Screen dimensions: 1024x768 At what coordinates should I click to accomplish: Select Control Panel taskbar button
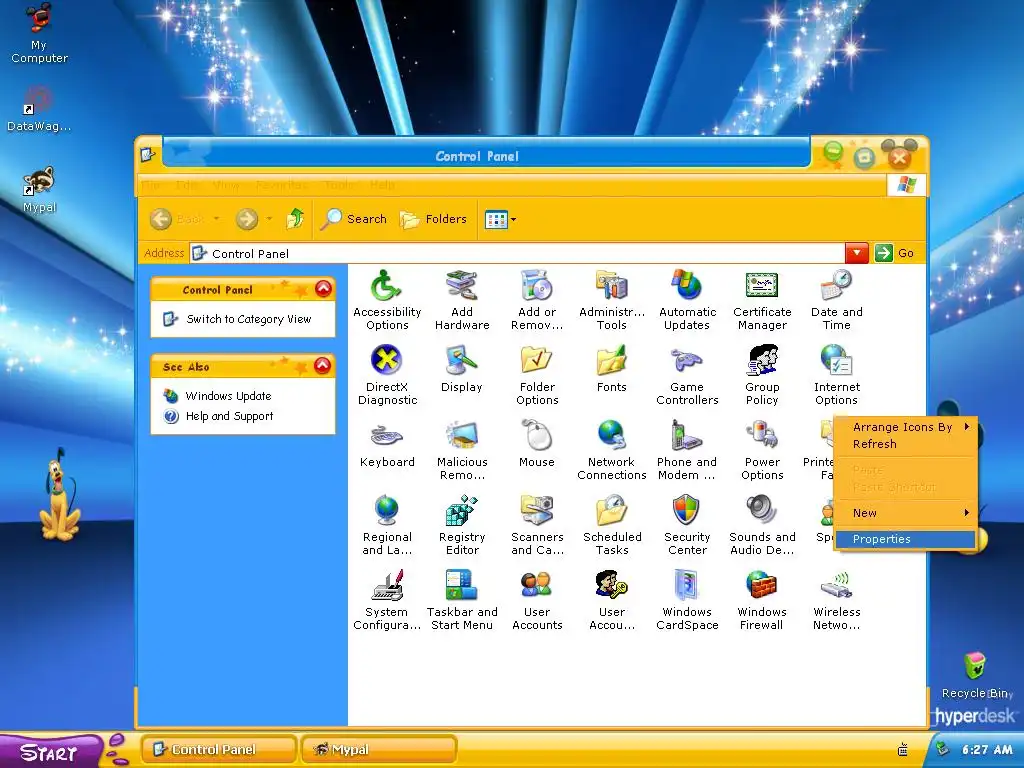(219, 749)
